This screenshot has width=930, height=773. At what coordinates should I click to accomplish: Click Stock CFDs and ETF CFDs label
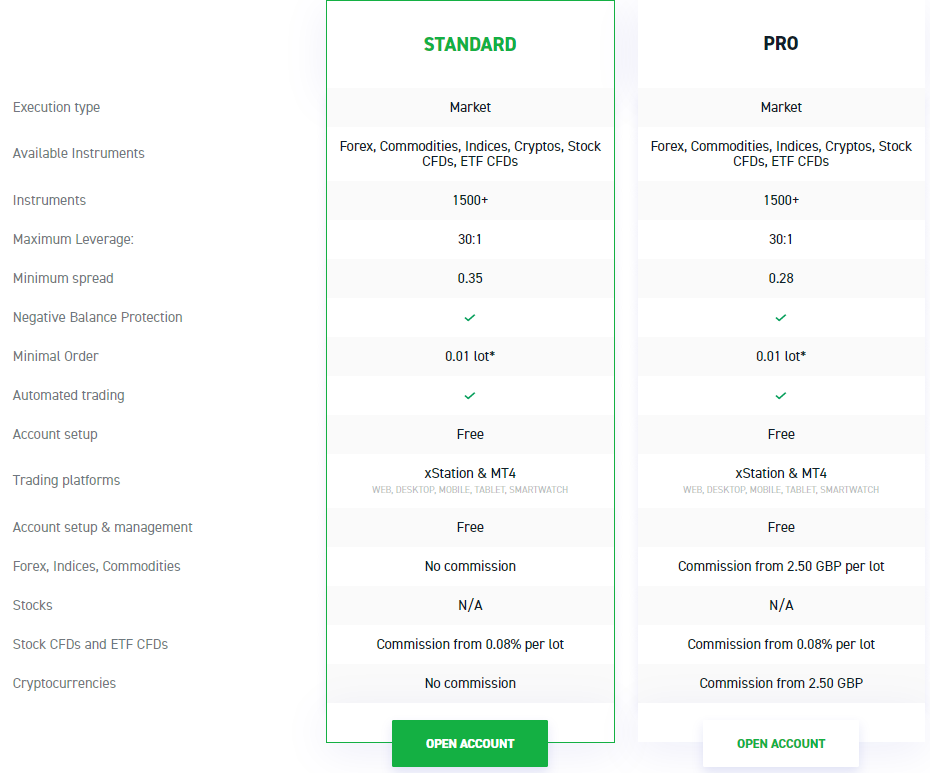point(90,644)
